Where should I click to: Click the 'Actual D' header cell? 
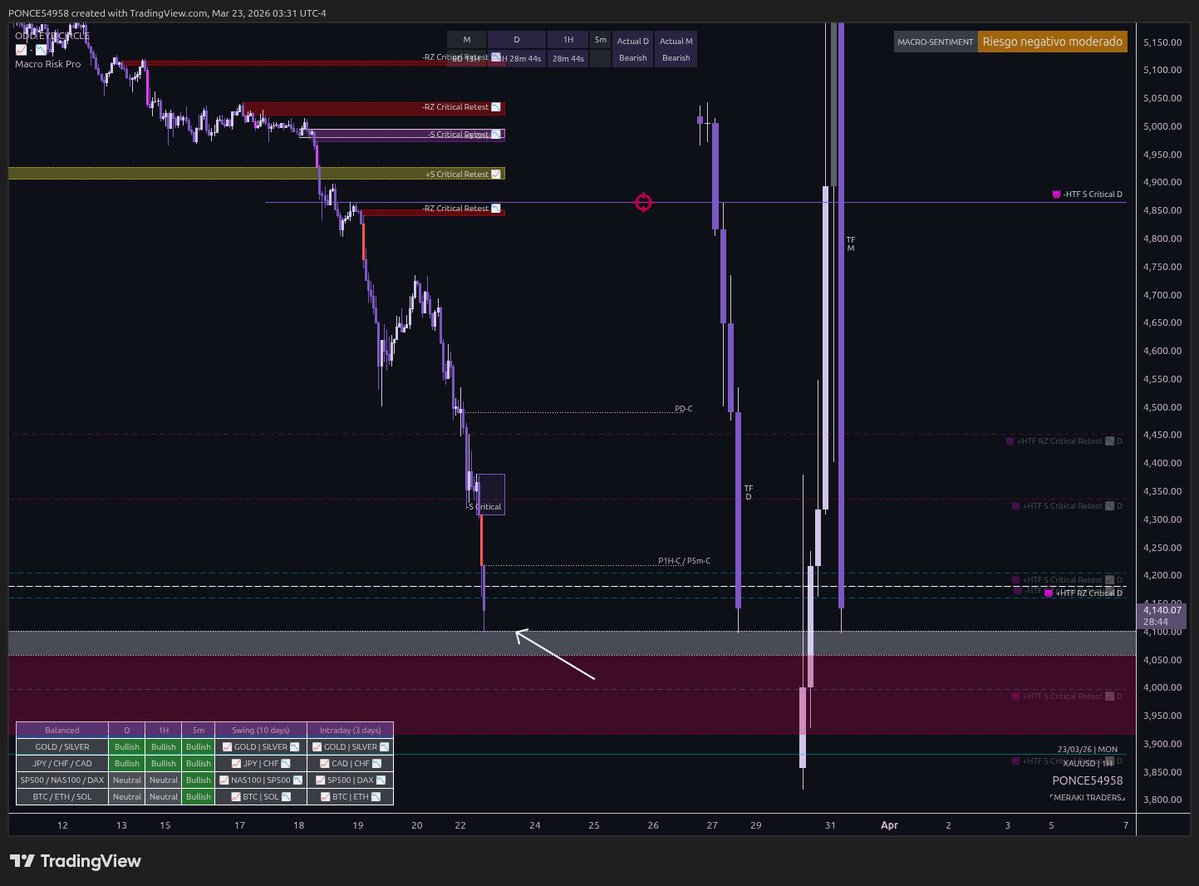(632, 41)
